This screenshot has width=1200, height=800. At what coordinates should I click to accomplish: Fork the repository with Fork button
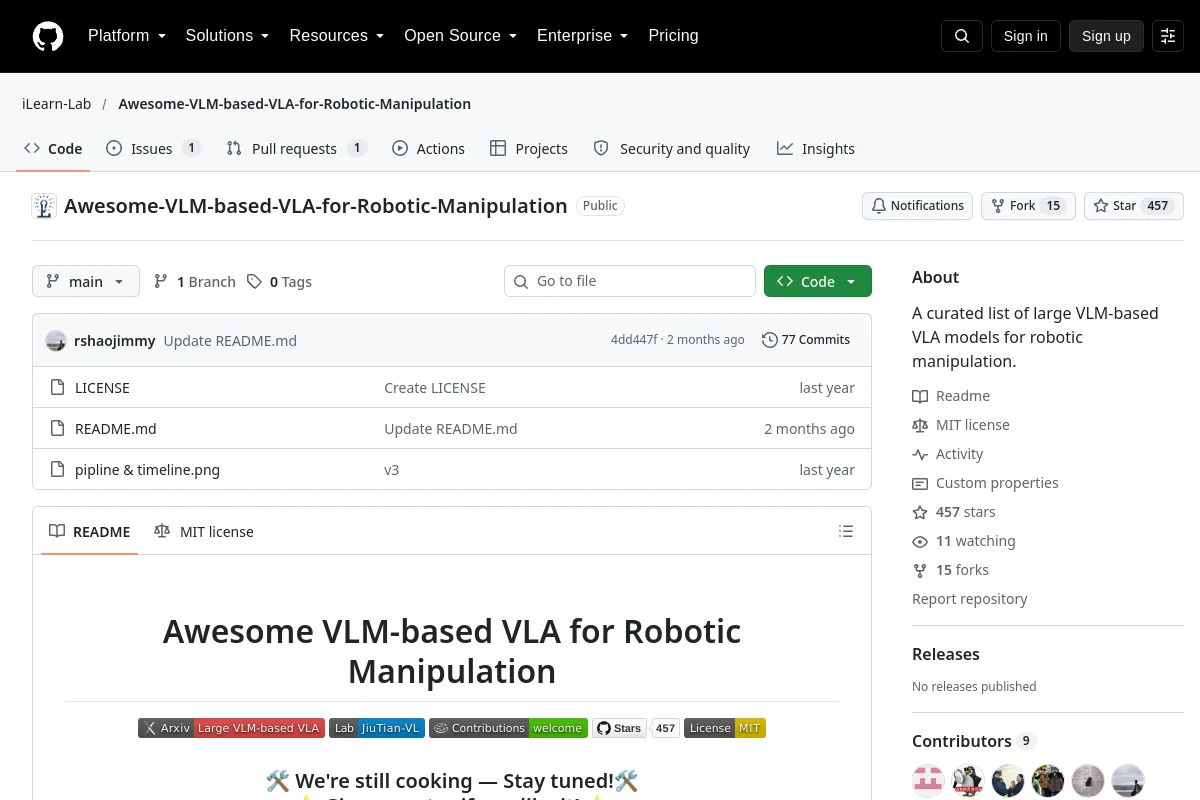(1028, 206)
